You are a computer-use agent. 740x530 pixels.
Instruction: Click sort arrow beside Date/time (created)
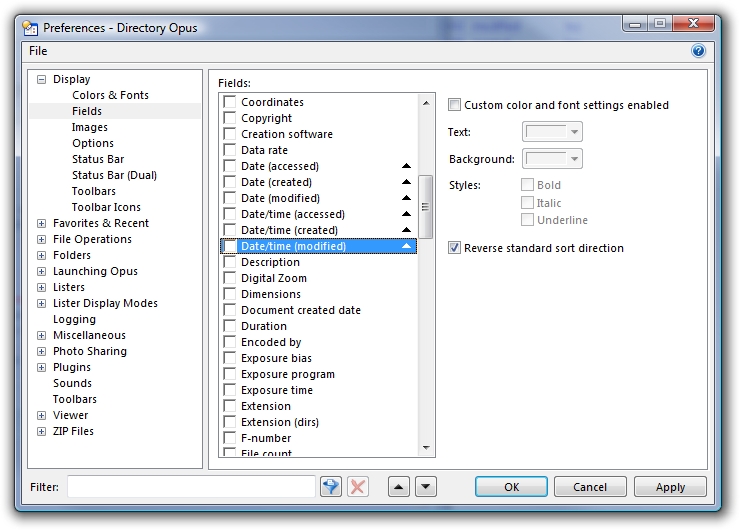coord(406,230)
